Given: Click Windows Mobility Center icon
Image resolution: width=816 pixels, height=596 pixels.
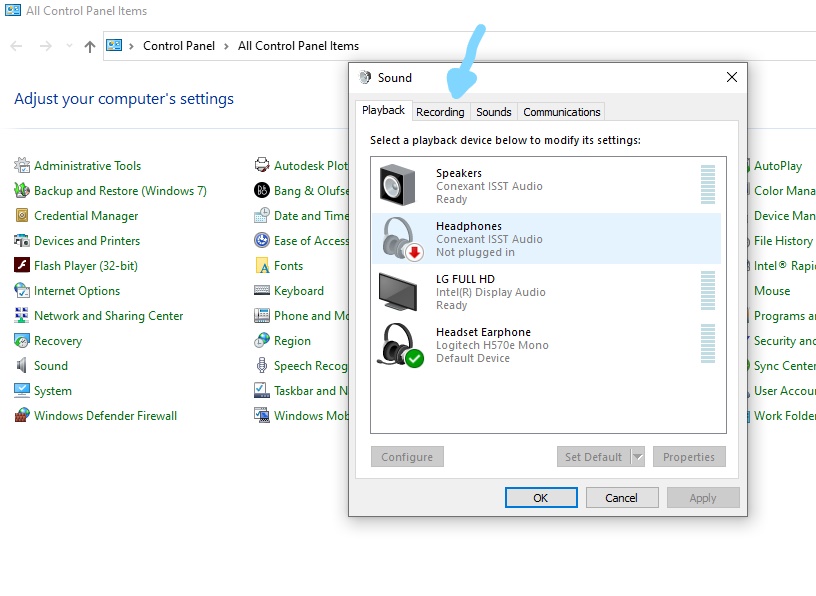Looking at the screenshot, I should coord(262,415).
